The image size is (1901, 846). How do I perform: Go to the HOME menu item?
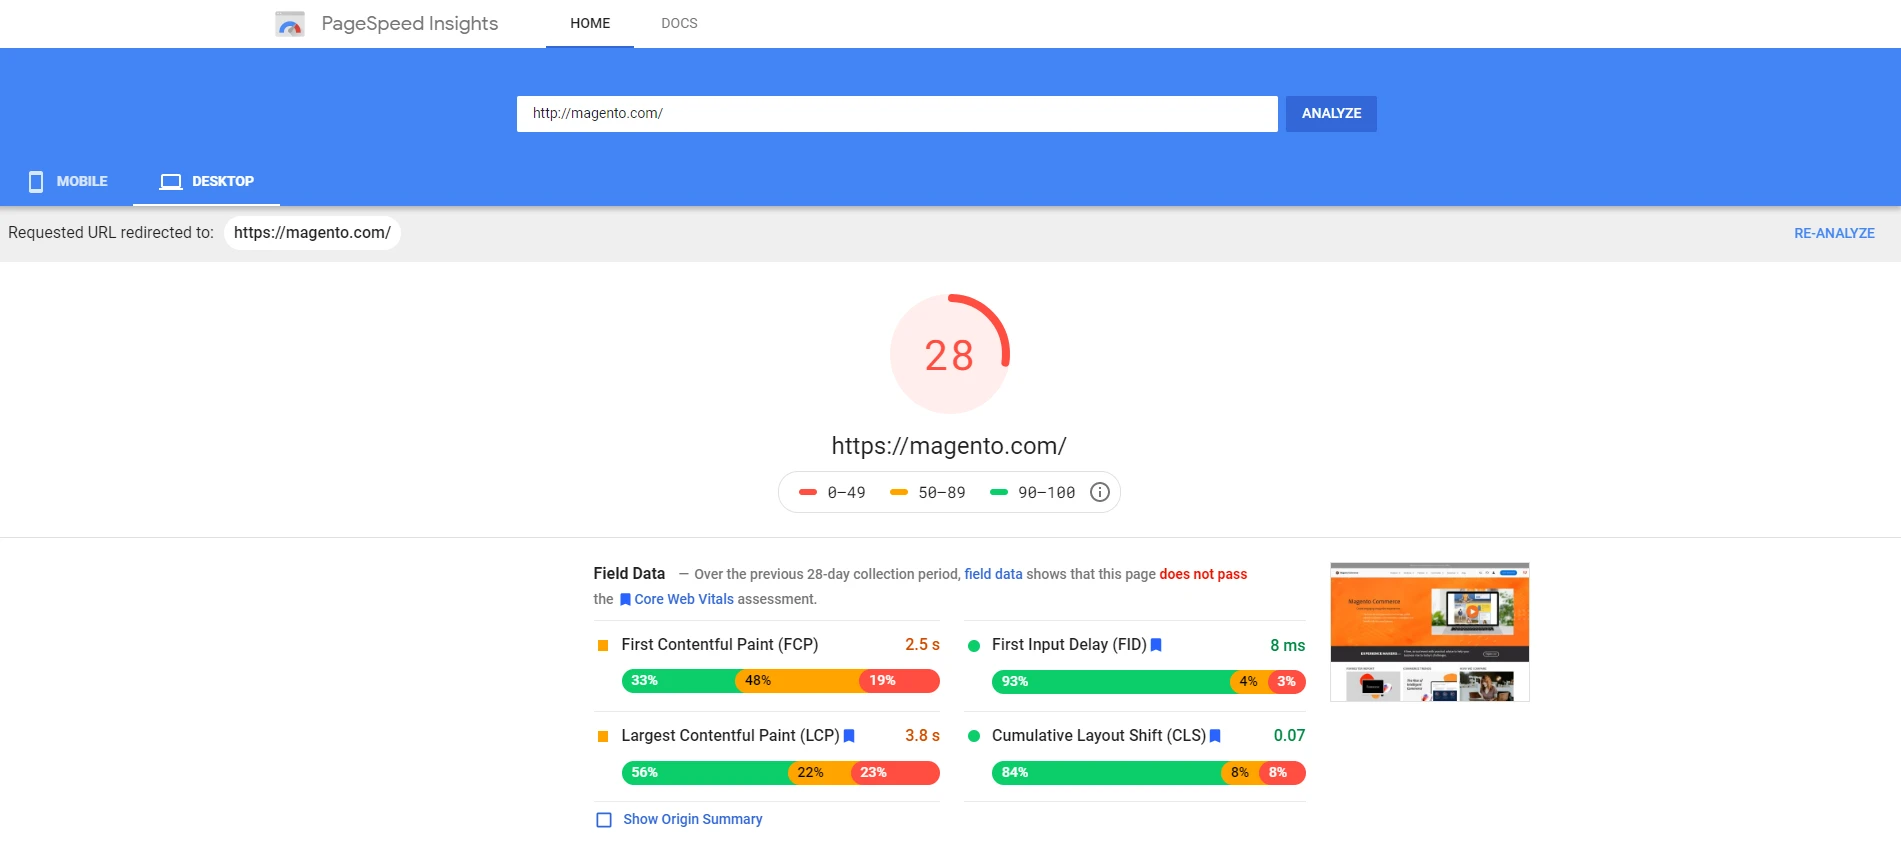(590, 23)
